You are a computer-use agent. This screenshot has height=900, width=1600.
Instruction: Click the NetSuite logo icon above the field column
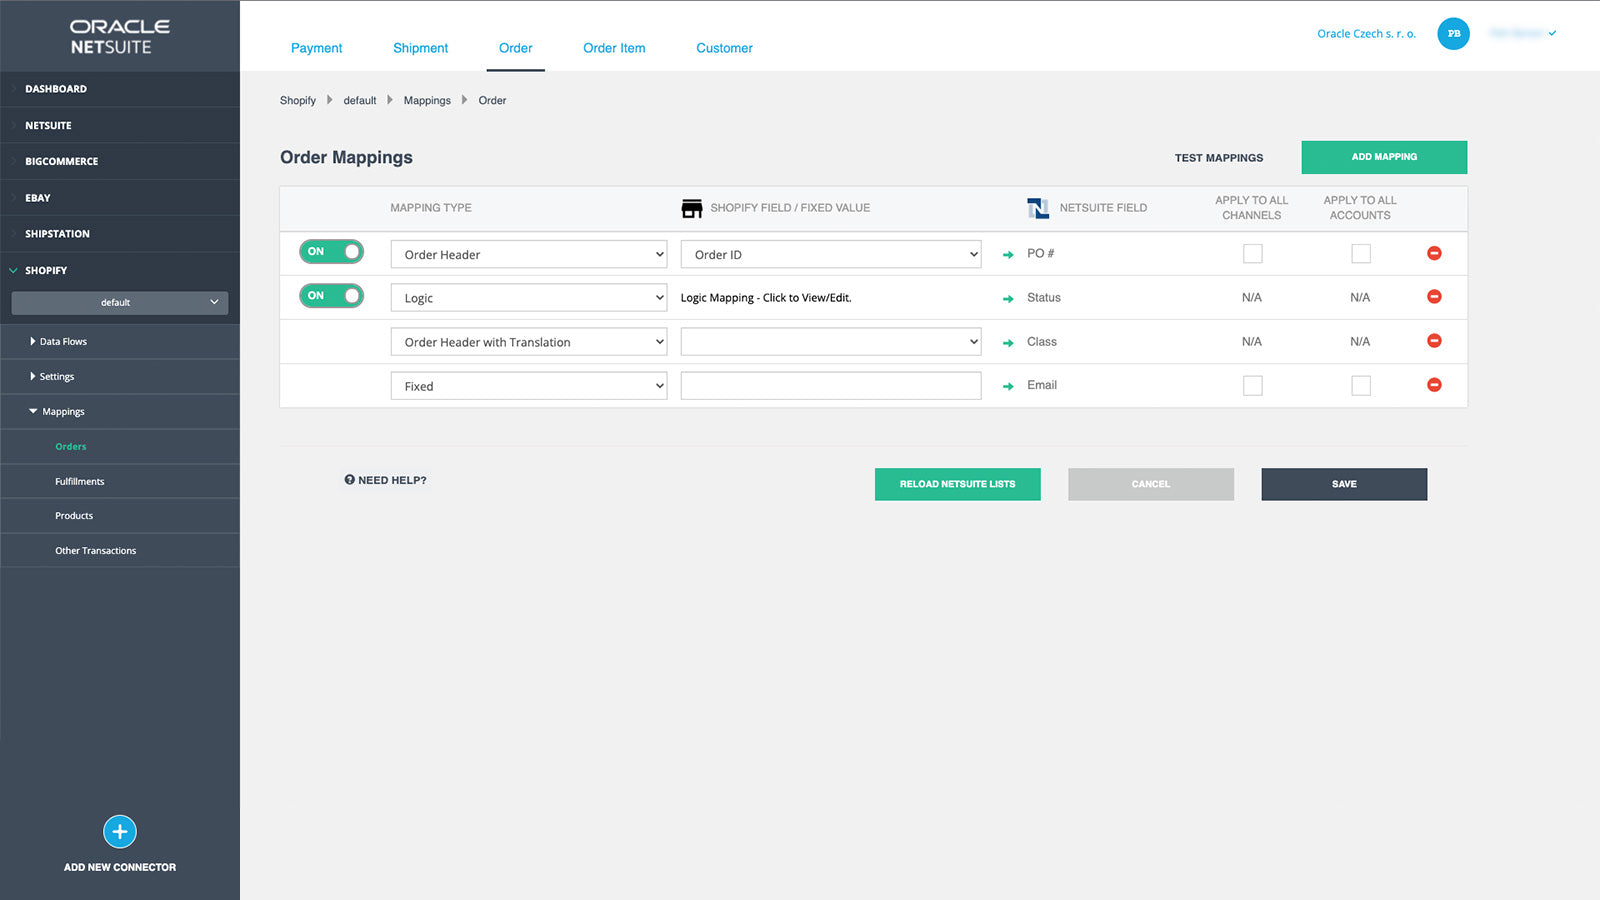[x=1036, y=207]
